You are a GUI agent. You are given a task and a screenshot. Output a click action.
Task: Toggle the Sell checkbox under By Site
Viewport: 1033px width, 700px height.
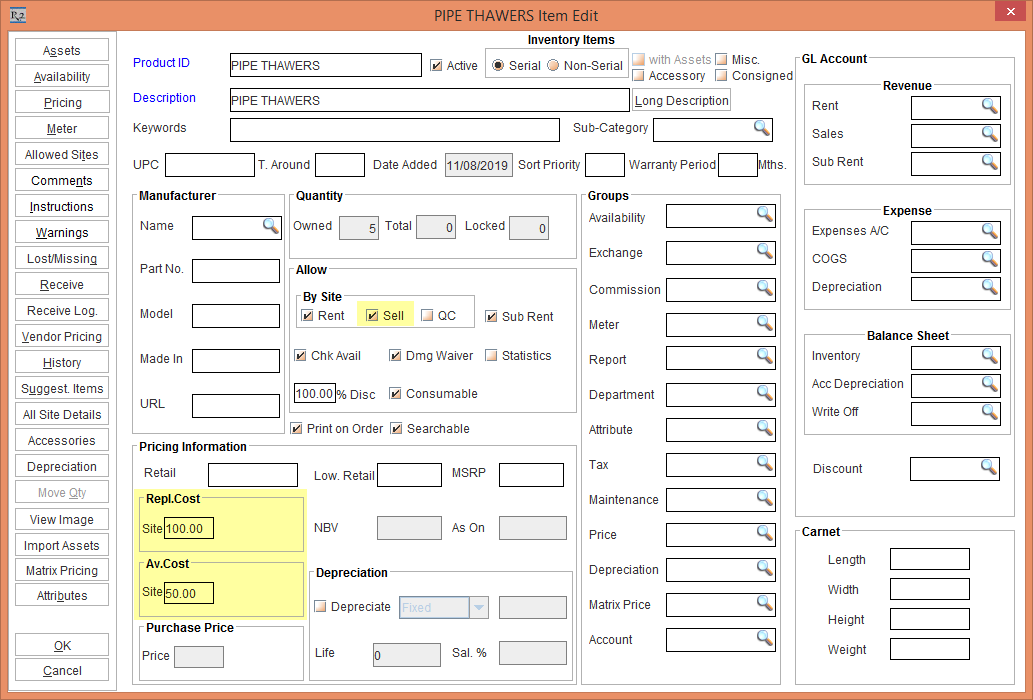372,316
